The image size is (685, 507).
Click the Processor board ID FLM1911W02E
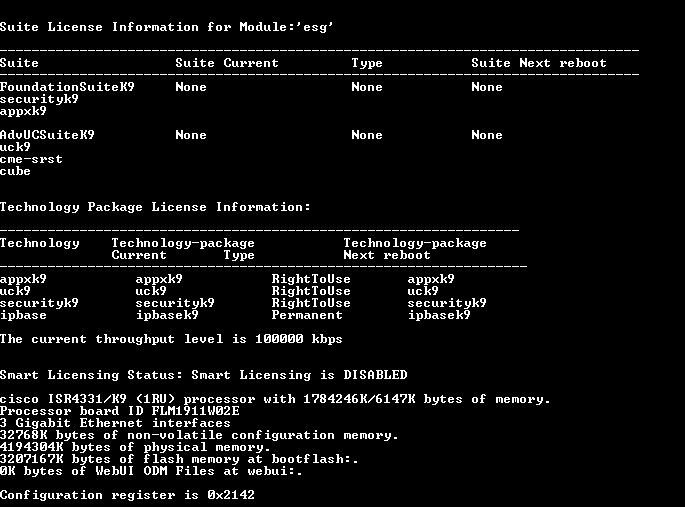[119, 411]
